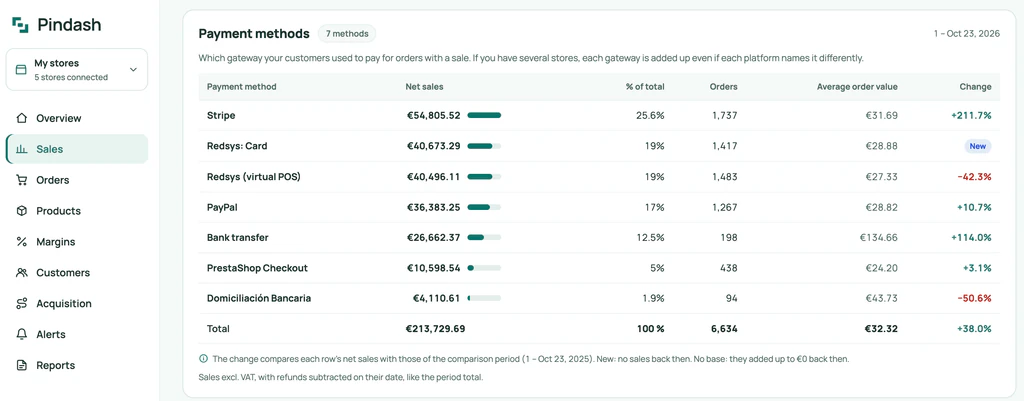Click the New badge on Redsys: Card
Image resolution: width=1024 pixels, height=401 pixels.
click(978, 146)
